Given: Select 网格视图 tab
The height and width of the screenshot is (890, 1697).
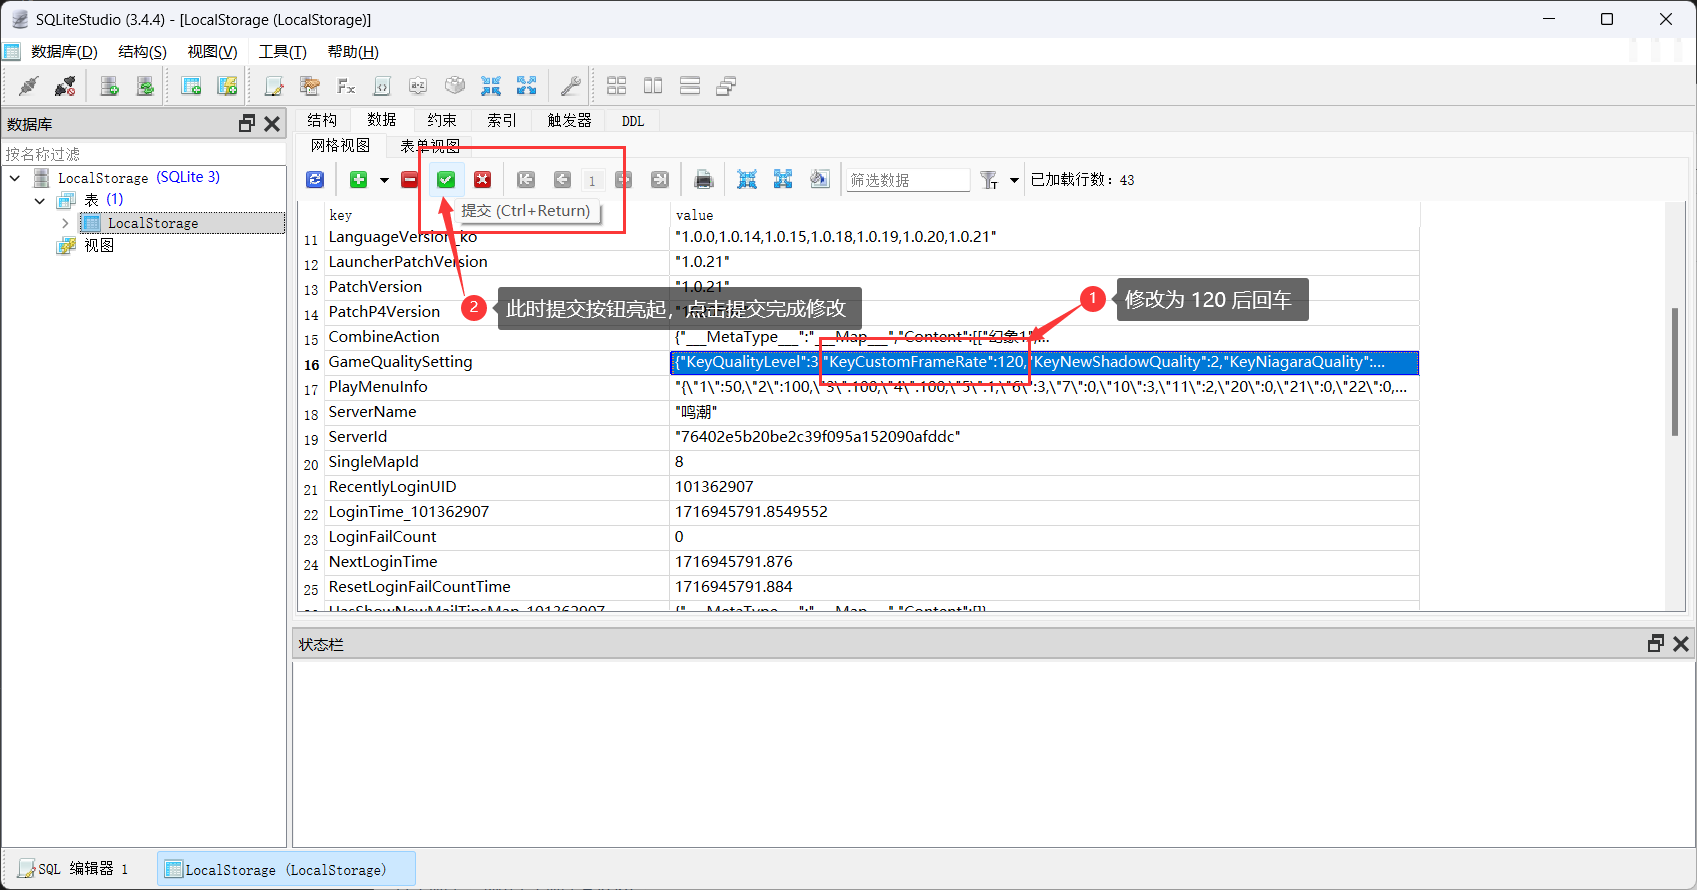Looking at the screenshot, I should pyautogui.click(x=341, y=146).
